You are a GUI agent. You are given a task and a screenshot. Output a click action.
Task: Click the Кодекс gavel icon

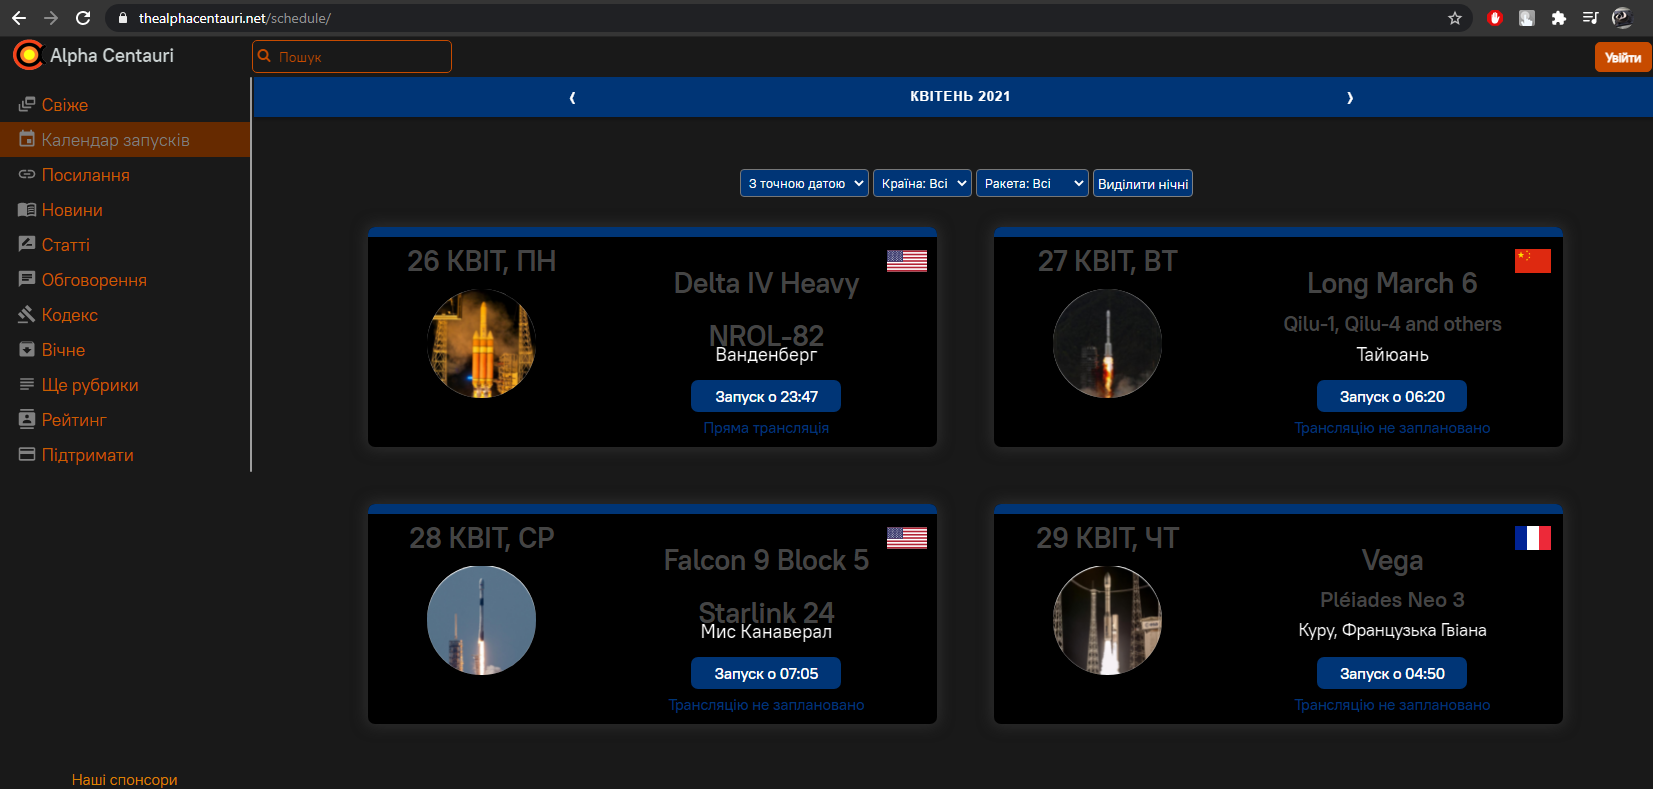27,315
